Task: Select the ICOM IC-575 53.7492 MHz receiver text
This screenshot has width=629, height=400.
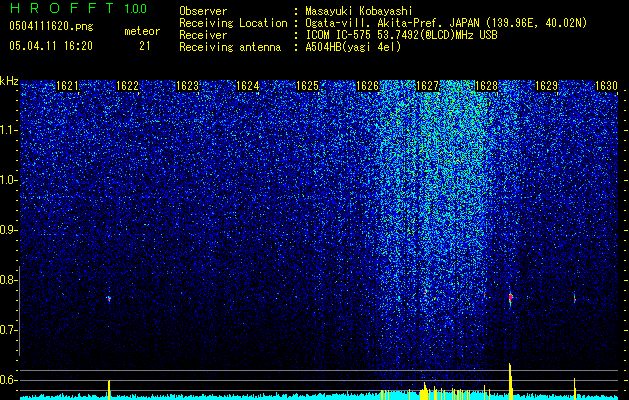Action: pos(401,35)
